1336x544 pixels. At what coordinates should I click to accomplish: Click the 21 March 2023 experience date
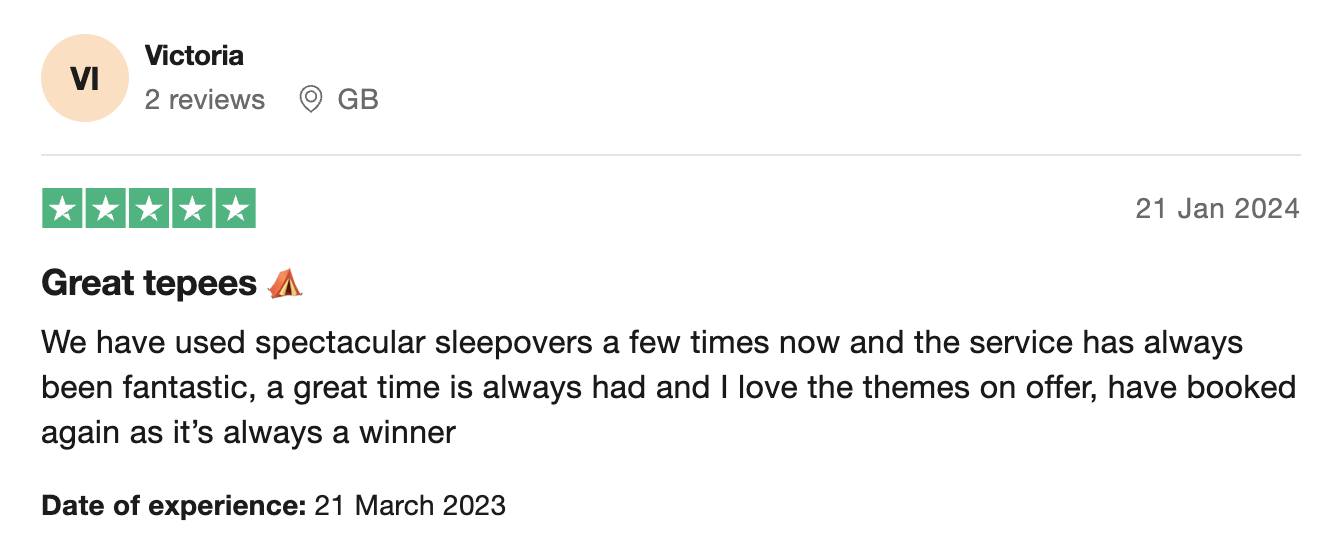pyautogui.click(x=410, y=506)
